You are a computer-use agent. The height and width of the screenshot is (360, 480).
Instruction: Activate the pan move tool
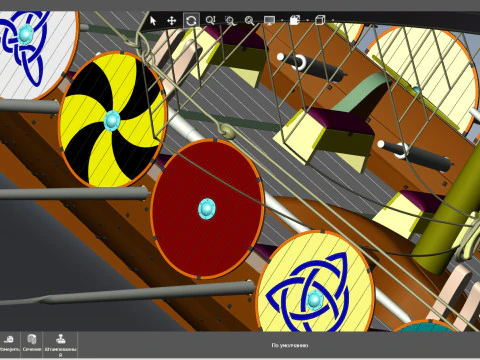(172, 21)
